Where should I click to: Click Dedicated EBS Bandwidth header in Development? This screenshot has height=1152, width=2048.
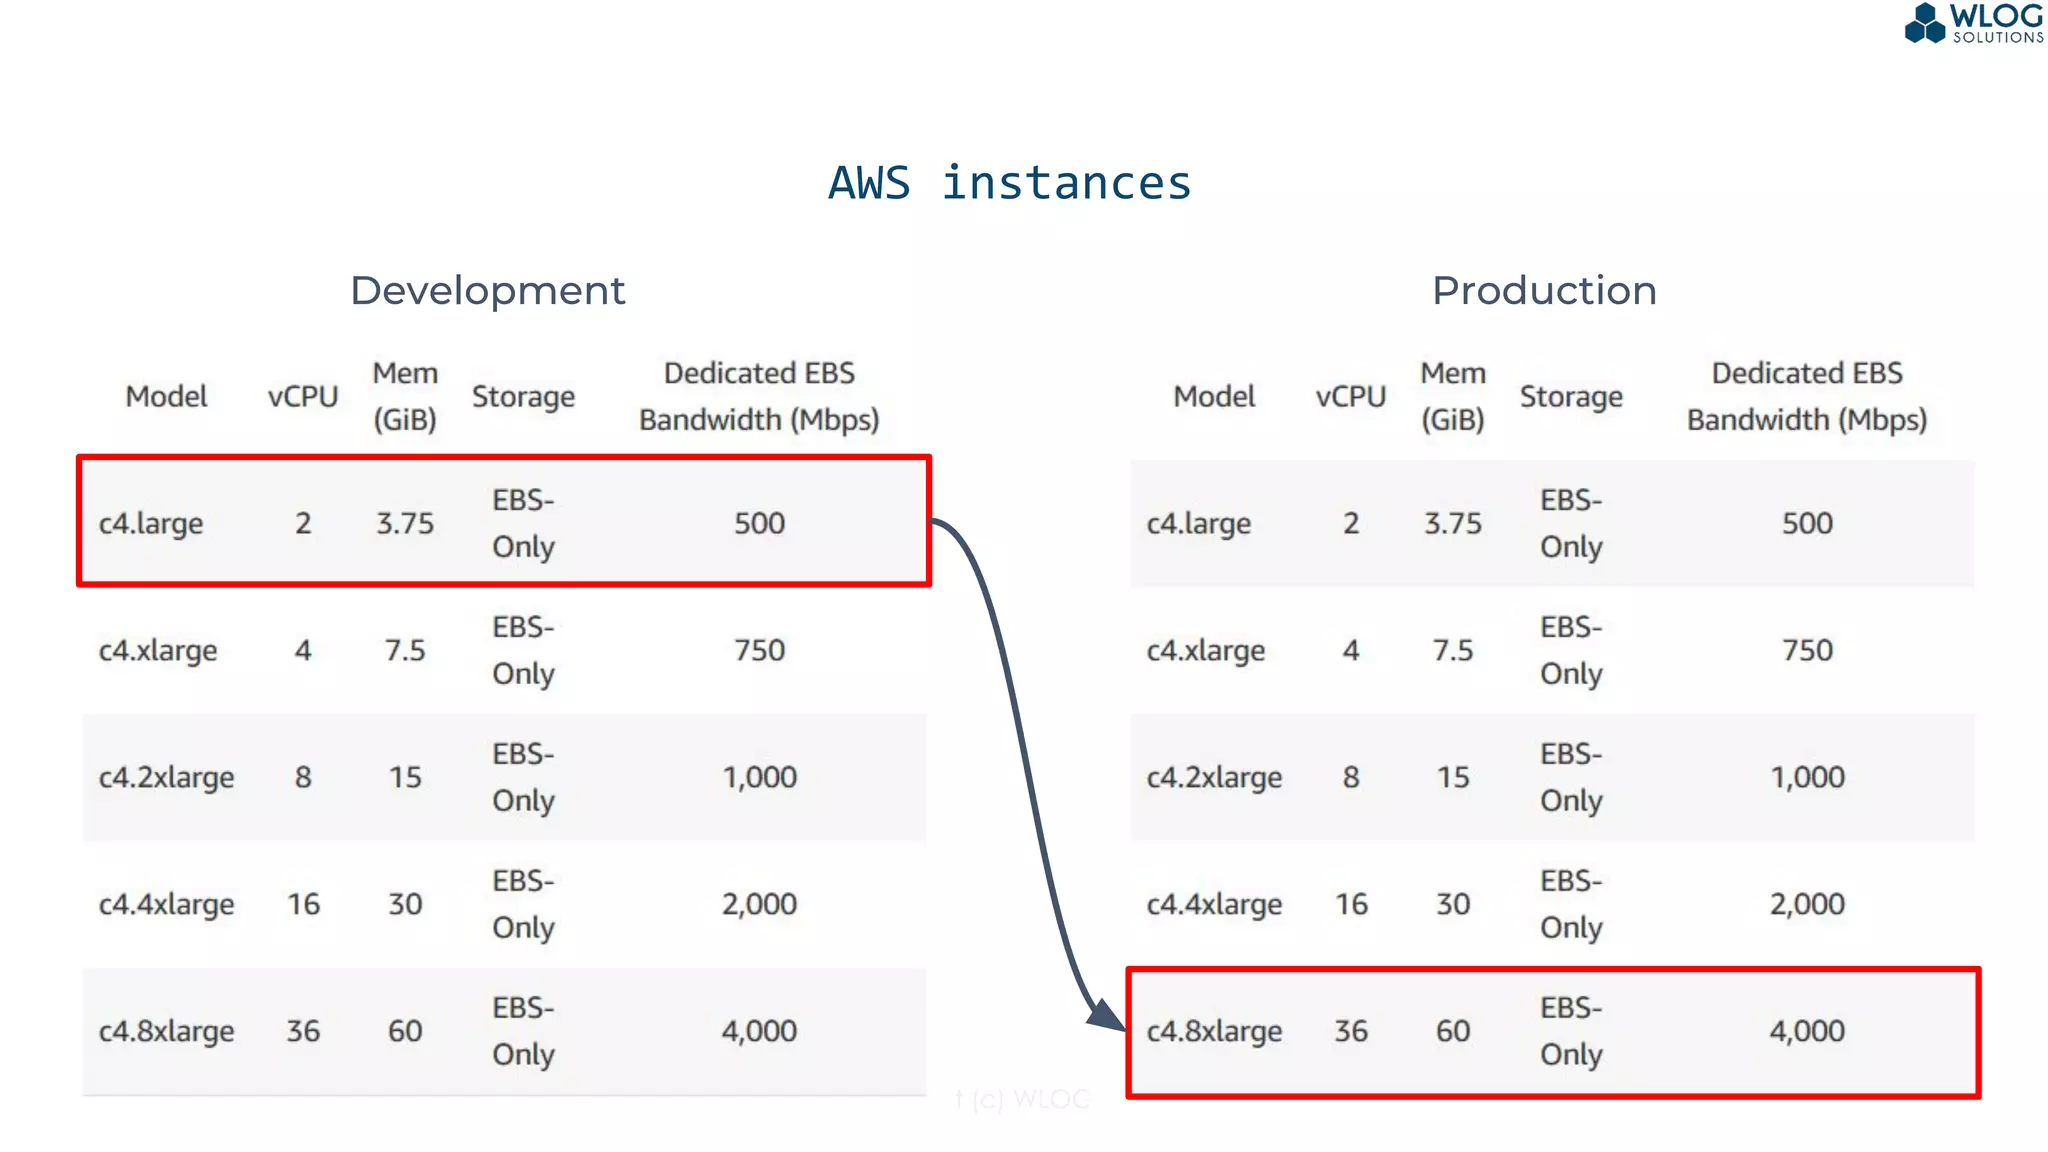click(759, 397)
